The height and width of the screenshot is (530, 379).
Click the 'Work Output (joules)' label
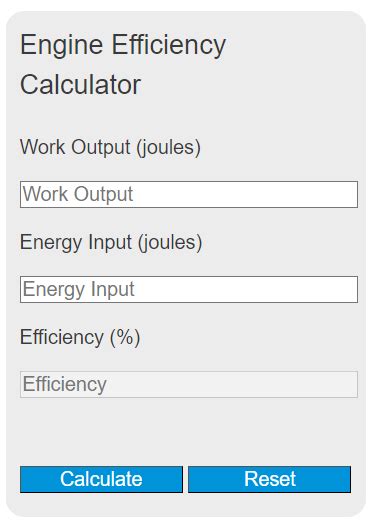click(110, 147)
